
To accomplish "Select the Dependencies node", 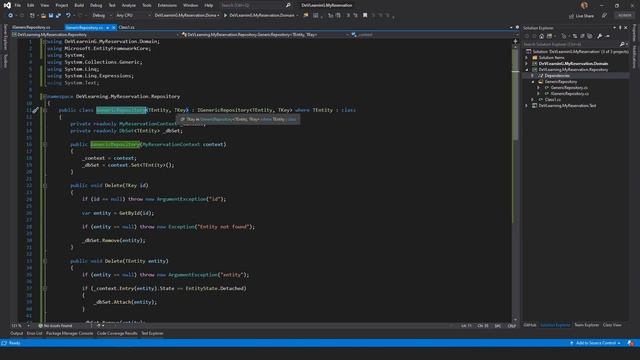I will pos(557,76).
